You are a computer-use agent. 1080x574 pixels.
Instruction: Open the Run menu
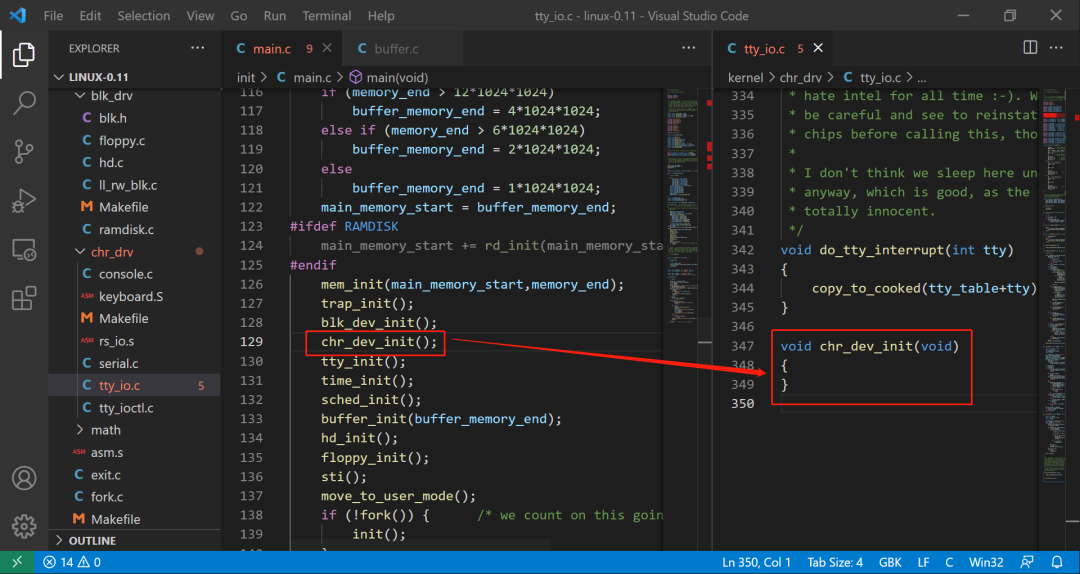(x=275, y=15)
